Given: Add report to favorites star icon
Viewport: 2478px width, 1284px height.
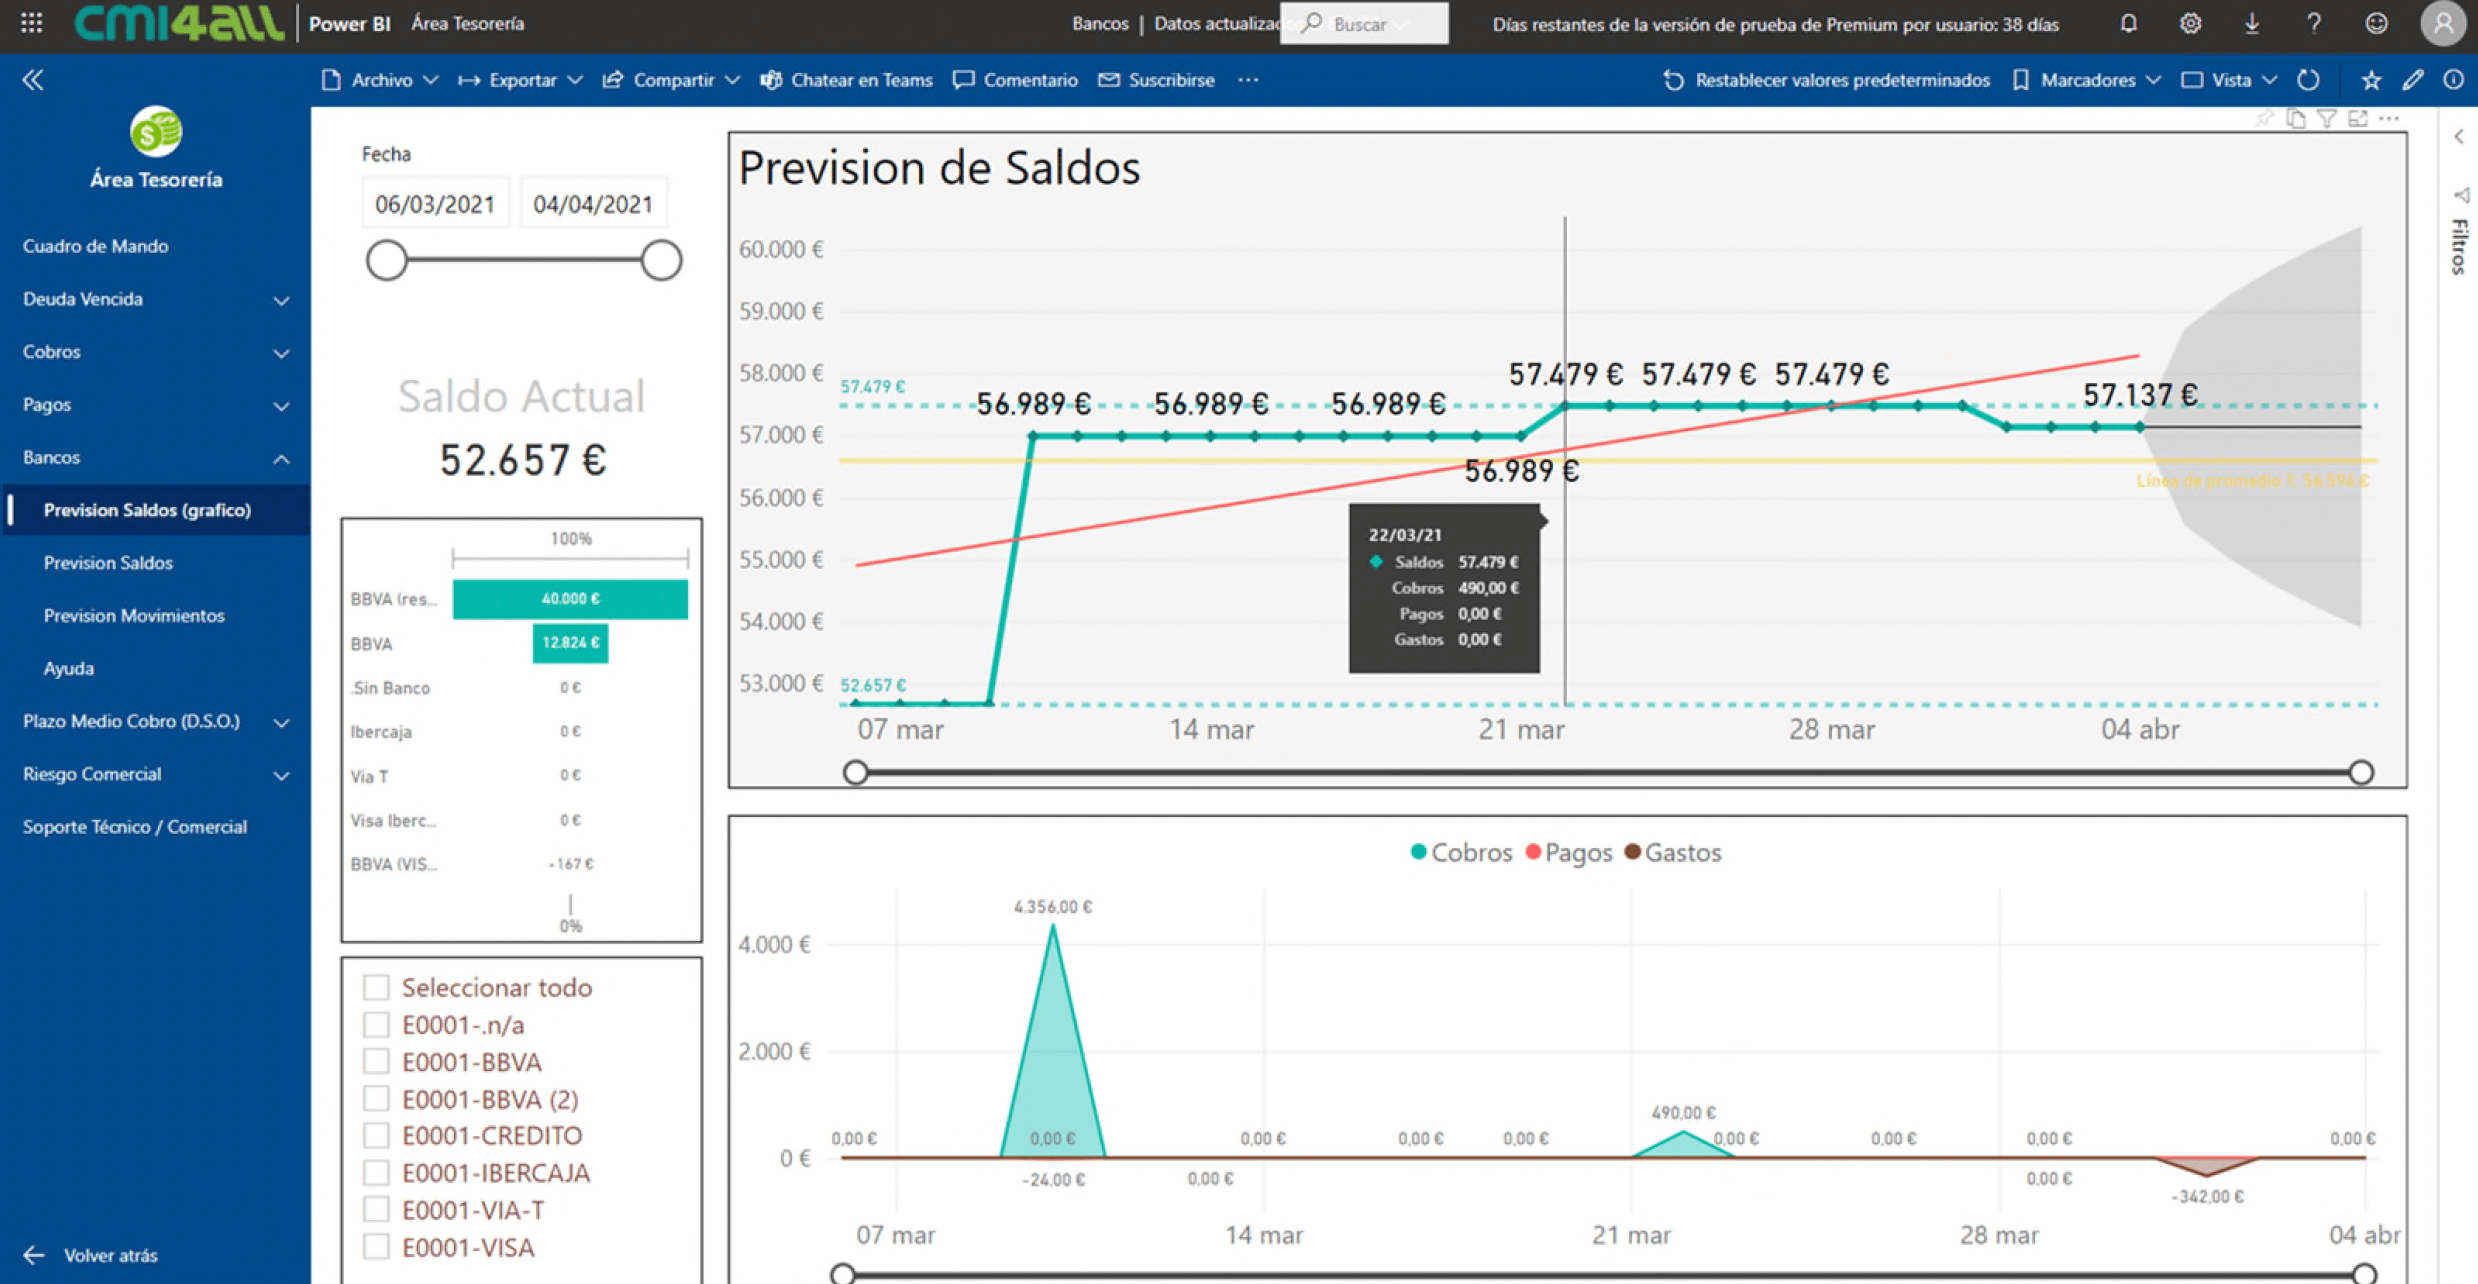Looking at the screenshot, I should pos(2371,80).
